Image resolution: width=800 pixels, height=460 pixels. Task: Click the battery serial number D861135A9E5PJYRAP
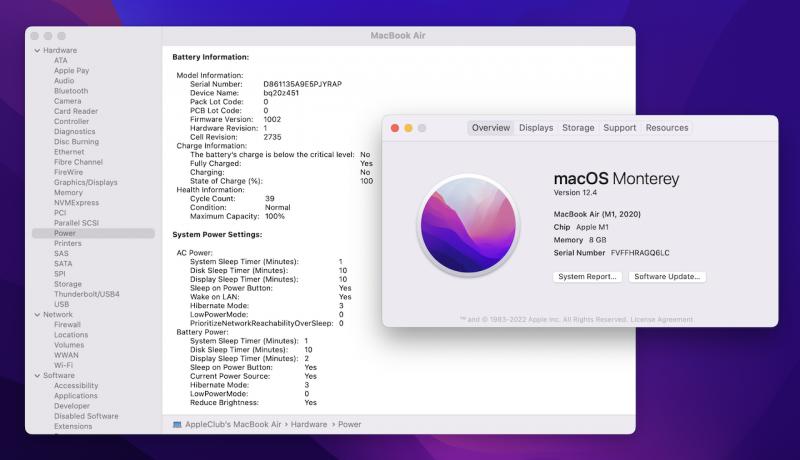tap(303, 84)
